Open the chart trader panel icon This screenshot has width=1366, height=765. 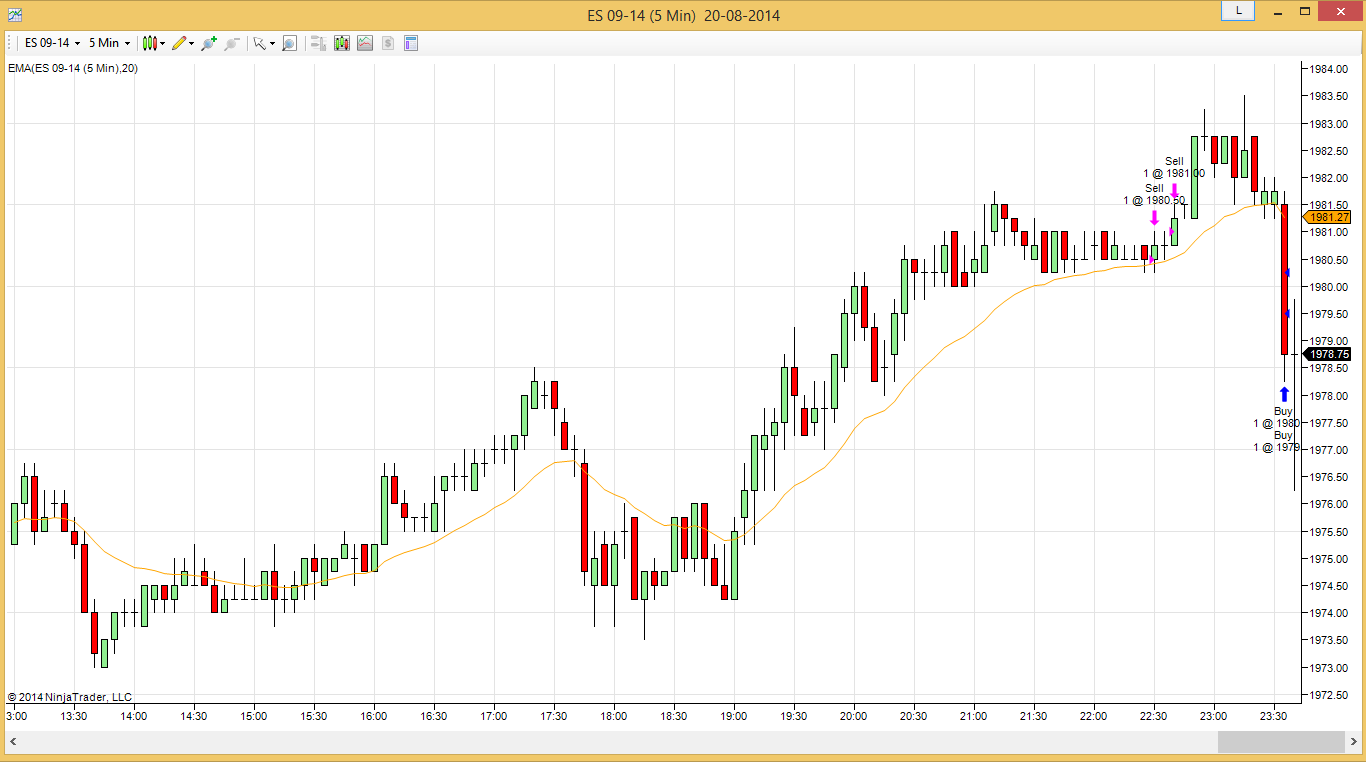pos(319,43)
